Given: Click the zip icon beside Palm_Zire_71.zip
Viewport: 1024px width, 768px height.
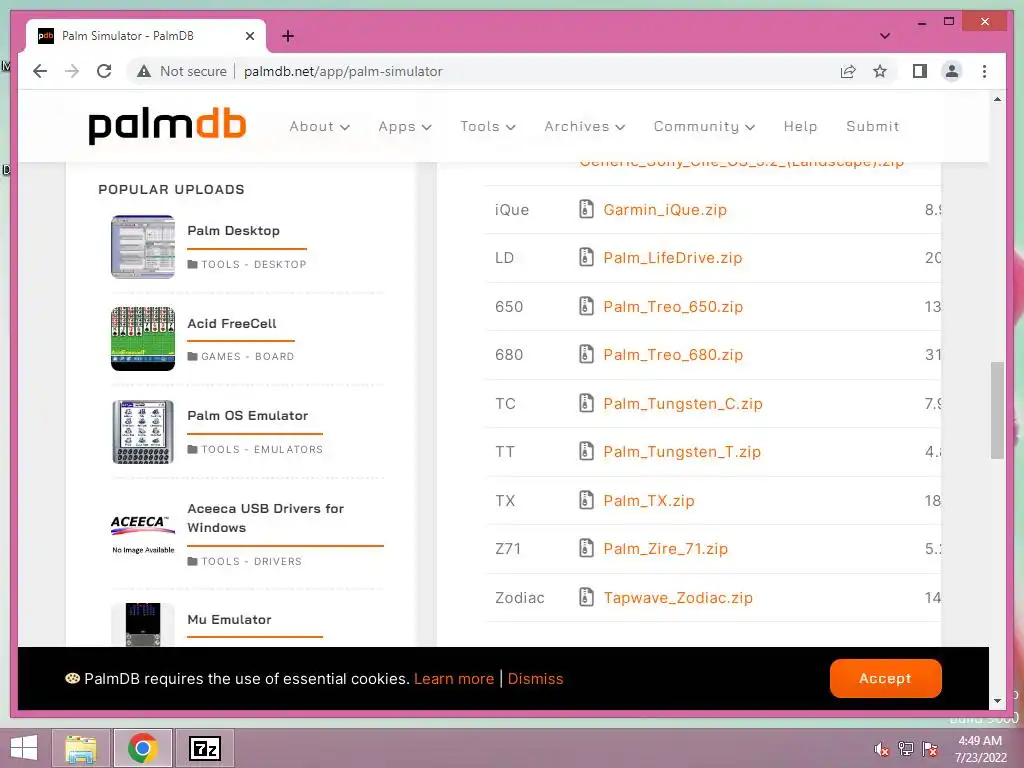Looking at the screenshot, I should pos(586,549).
